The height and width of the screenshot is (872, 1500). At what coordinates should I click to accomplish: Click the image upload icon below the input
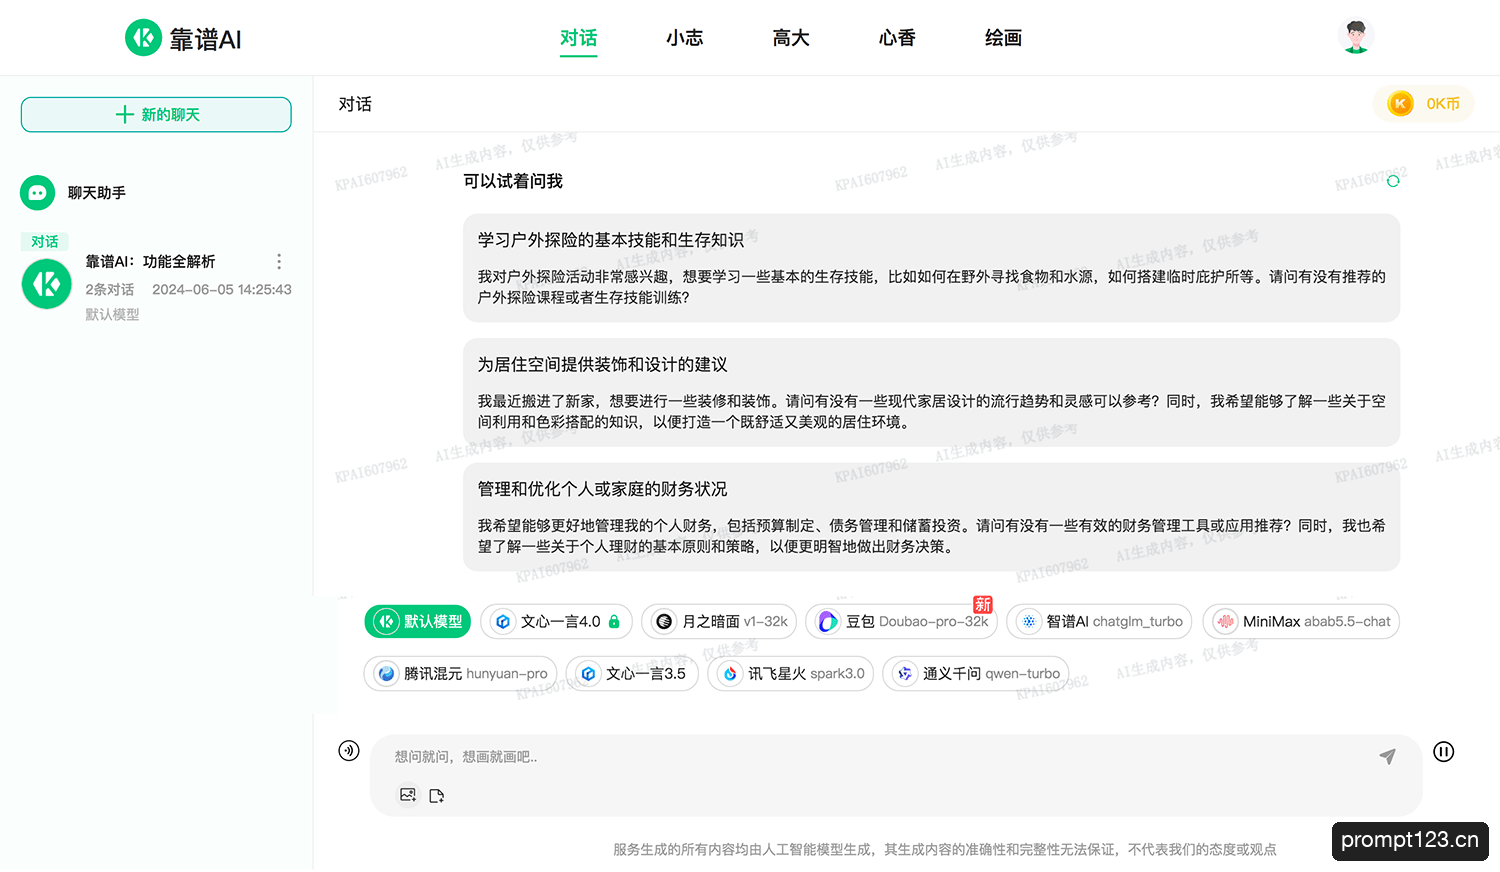pos(408,795)
